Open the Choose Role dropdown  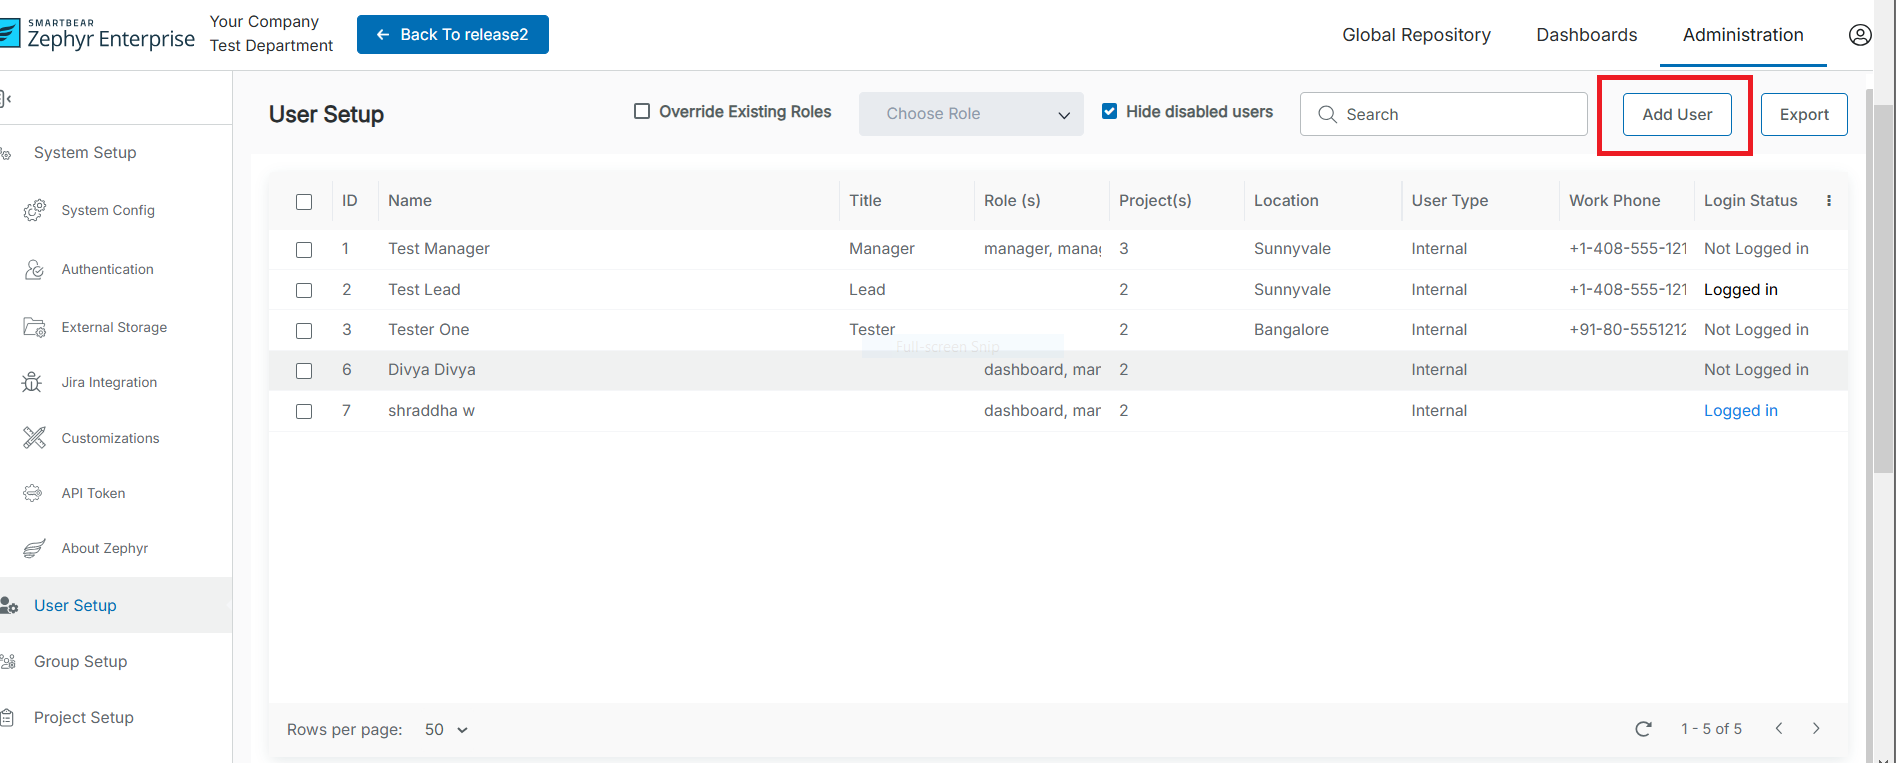coord(970,114)
